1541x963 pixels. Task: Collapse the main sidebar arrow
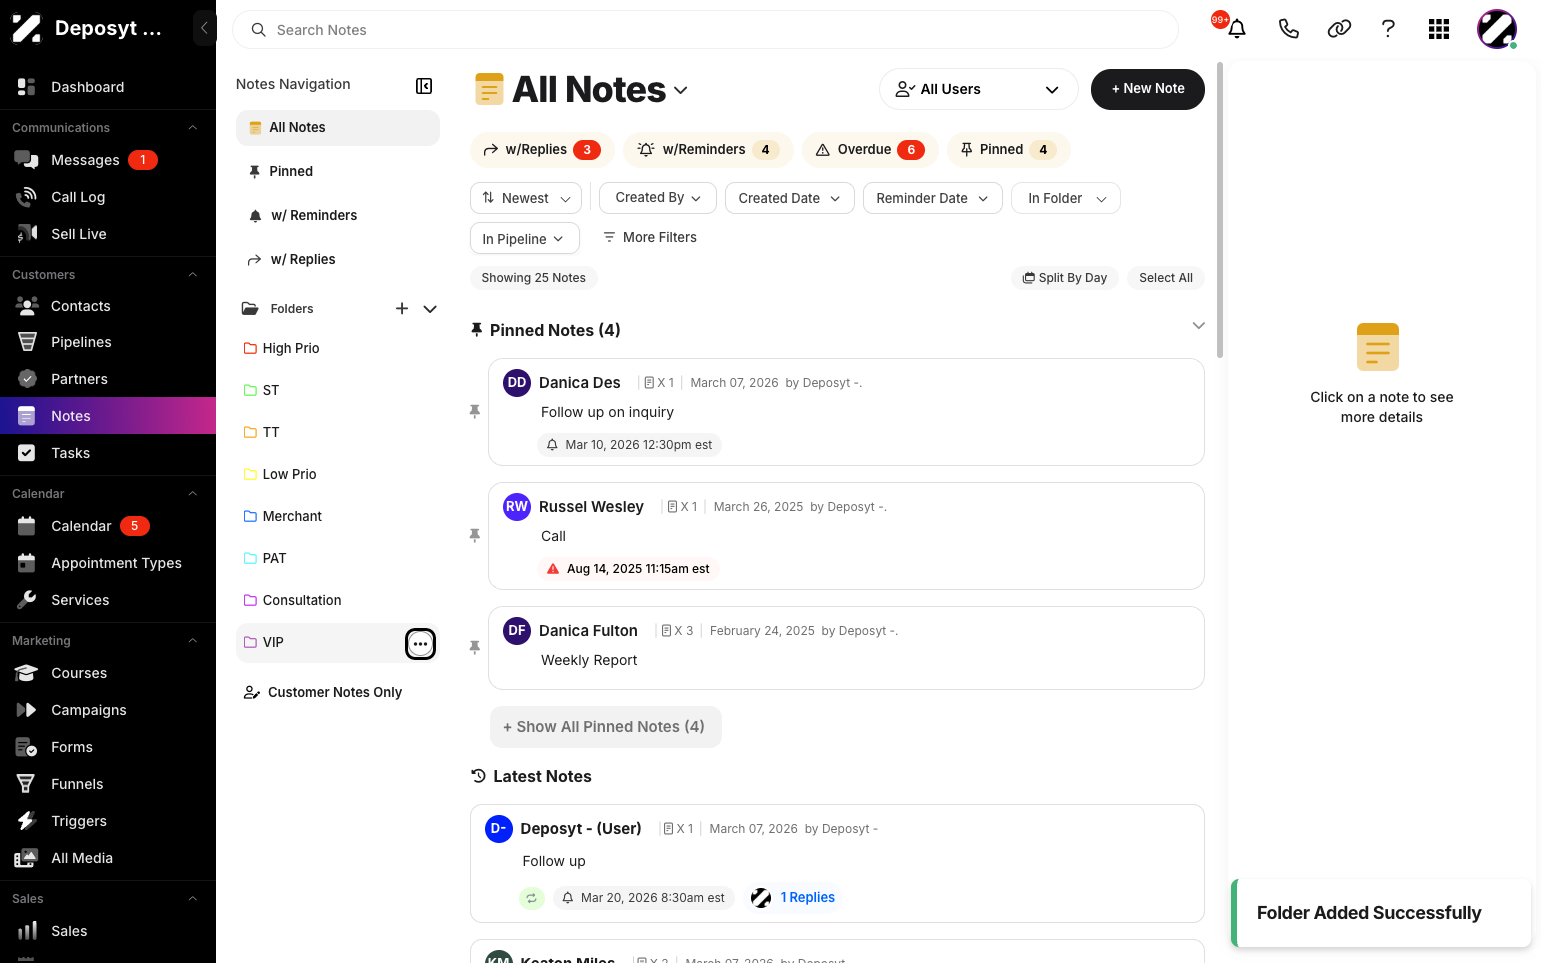(204, 28)
